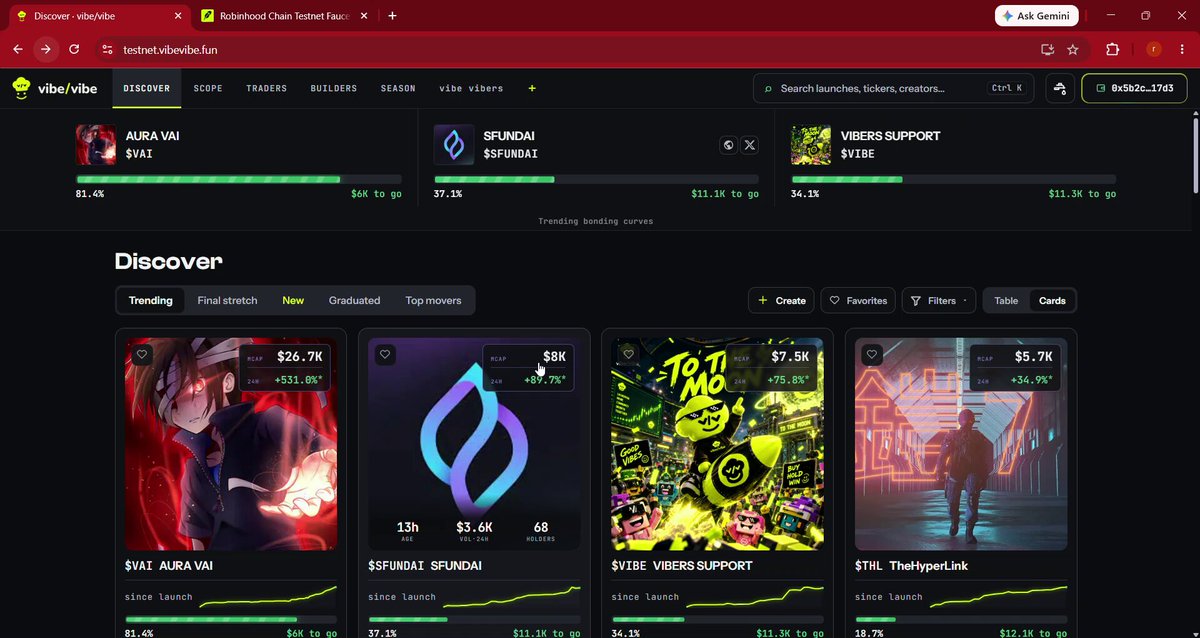
Task: Open the faucet drip icon beside search
Action: pos(1060,88)
